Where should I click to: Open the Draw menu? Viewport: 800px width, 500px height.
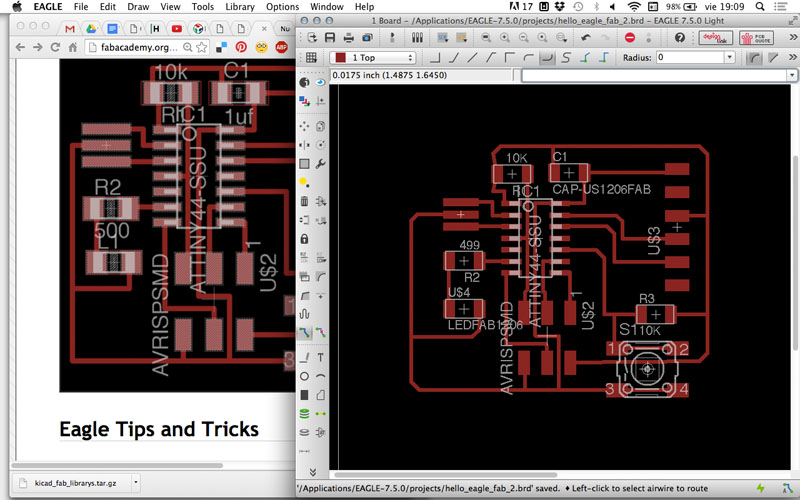138,7
